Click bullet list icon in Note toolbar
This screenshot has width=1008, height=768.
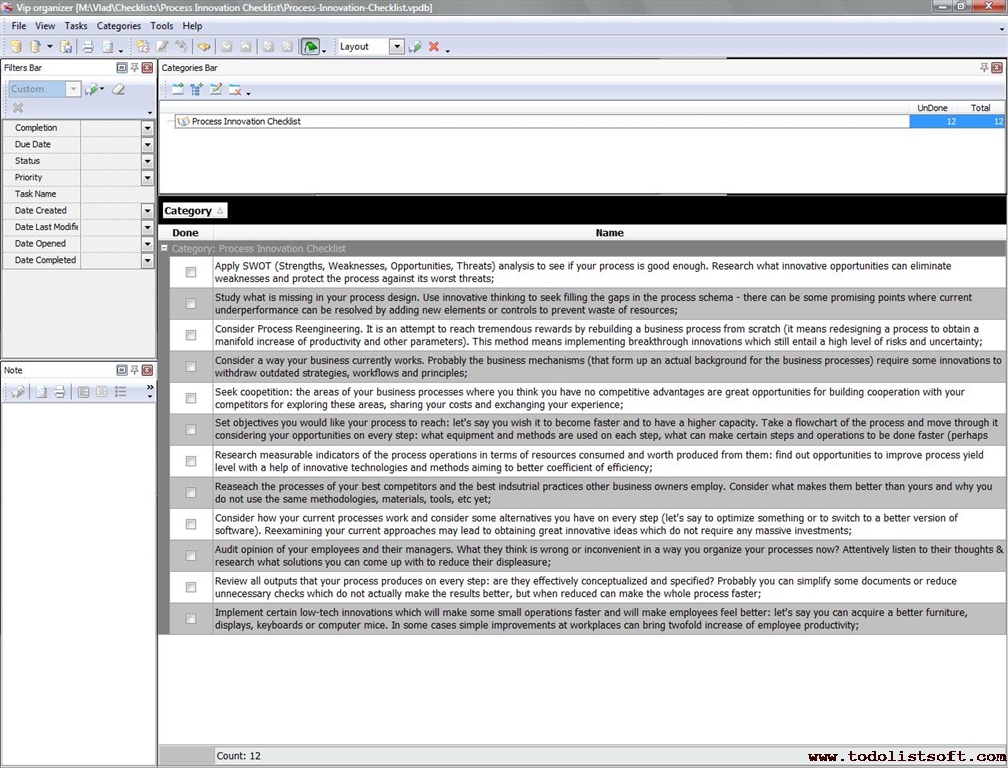(x=120, y=392)
